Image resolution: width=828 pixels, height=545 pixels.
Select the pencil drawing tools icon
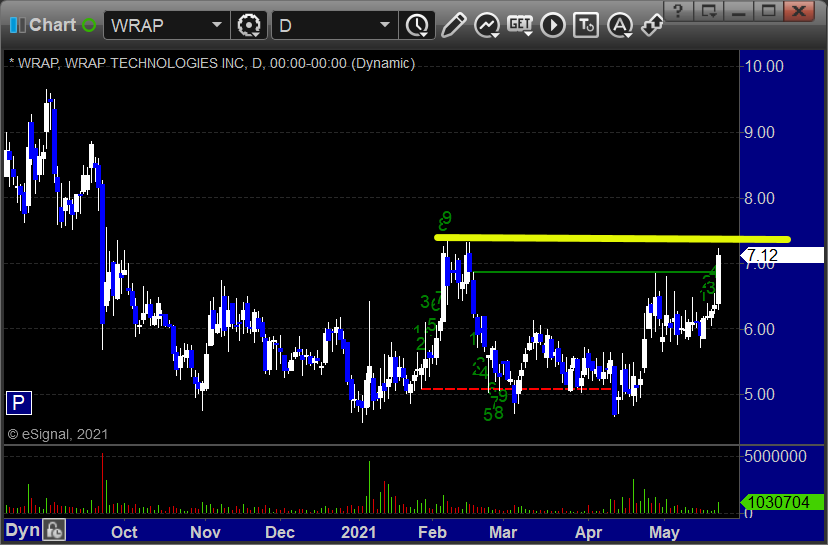(x=454, y=25)
